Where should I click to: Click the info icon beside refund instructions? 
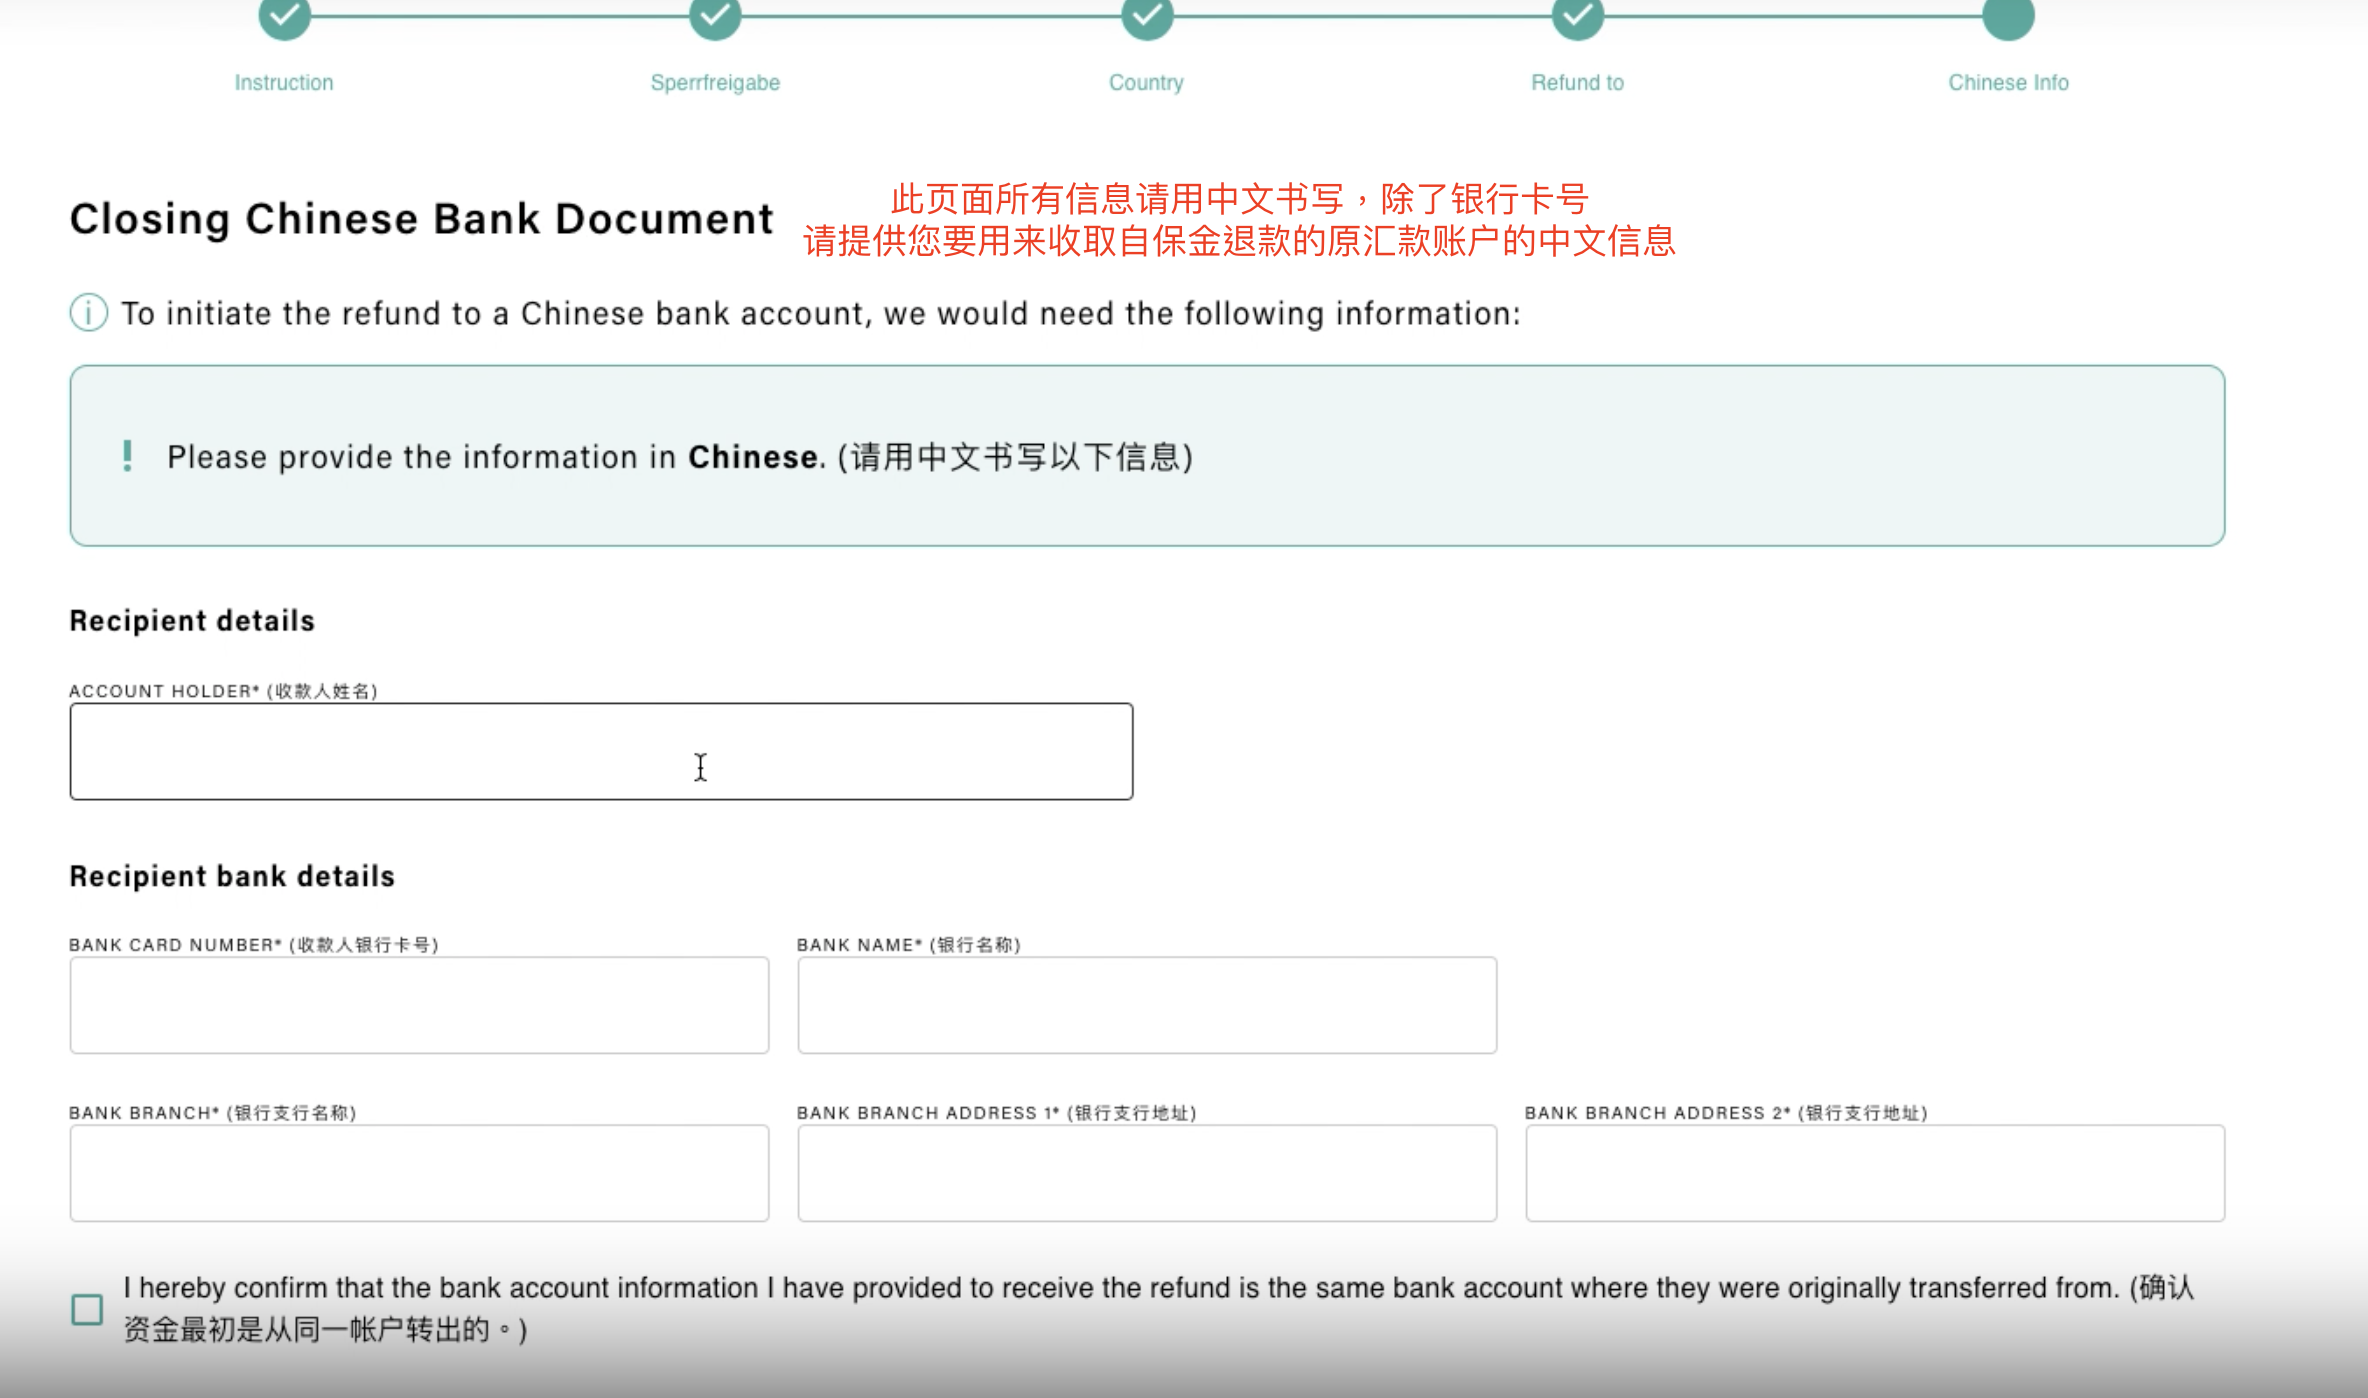[89, 313]
